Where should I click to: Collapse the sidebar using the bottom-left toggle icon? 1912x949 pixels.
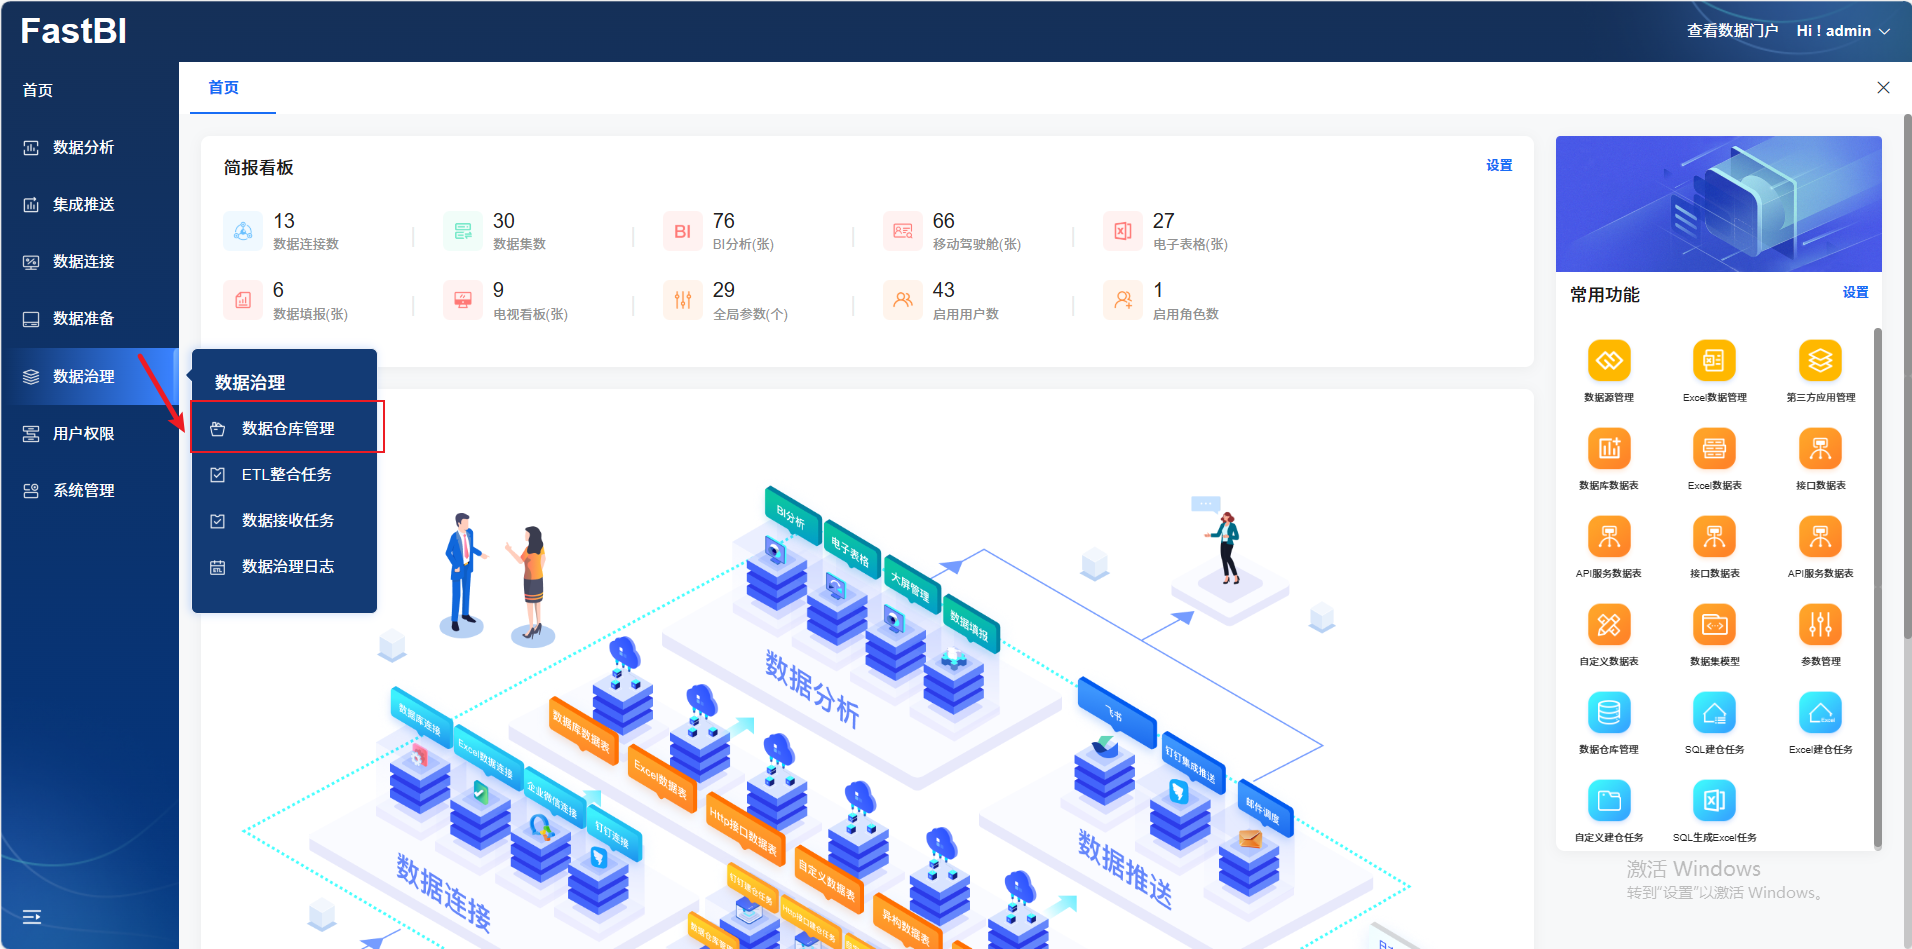[32, 917]
